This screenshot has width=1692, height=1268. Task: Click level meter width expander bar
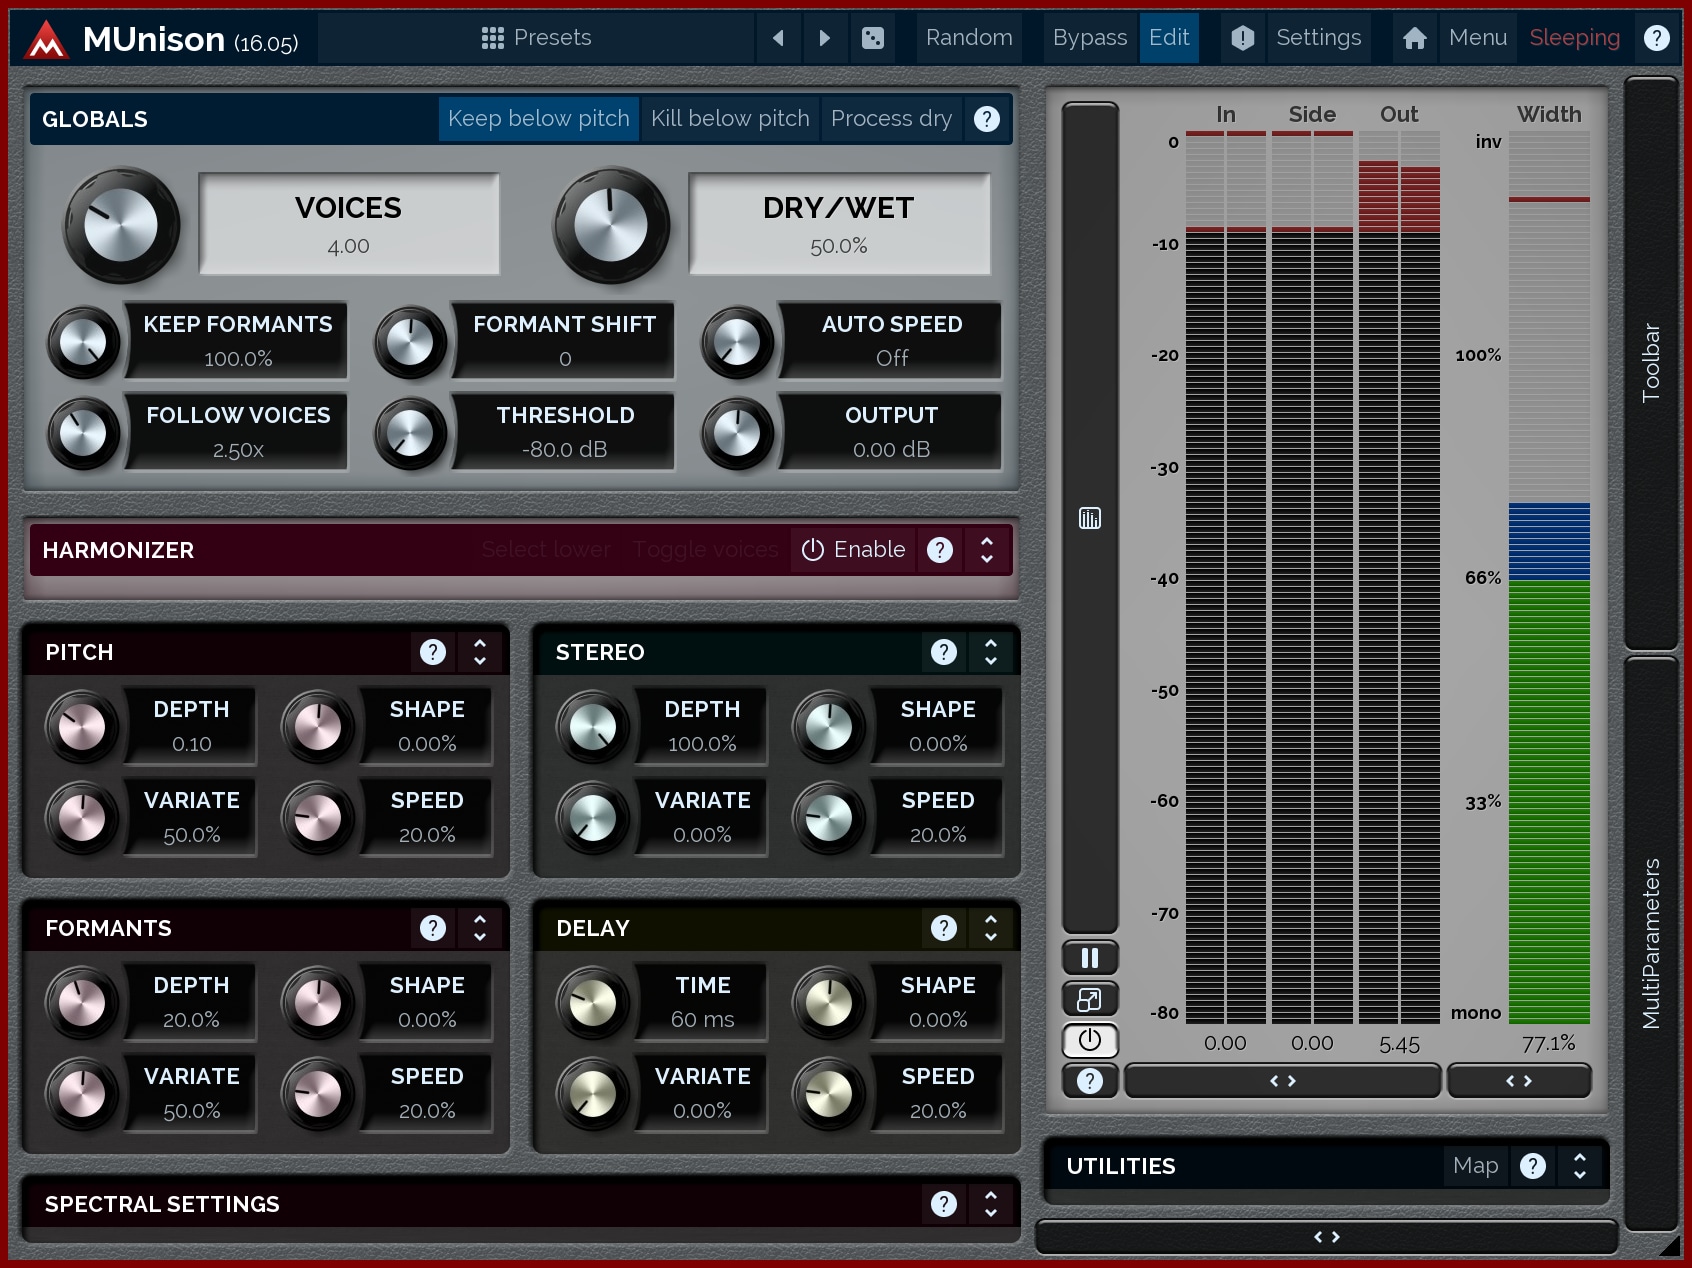tap(1283, 1081)
